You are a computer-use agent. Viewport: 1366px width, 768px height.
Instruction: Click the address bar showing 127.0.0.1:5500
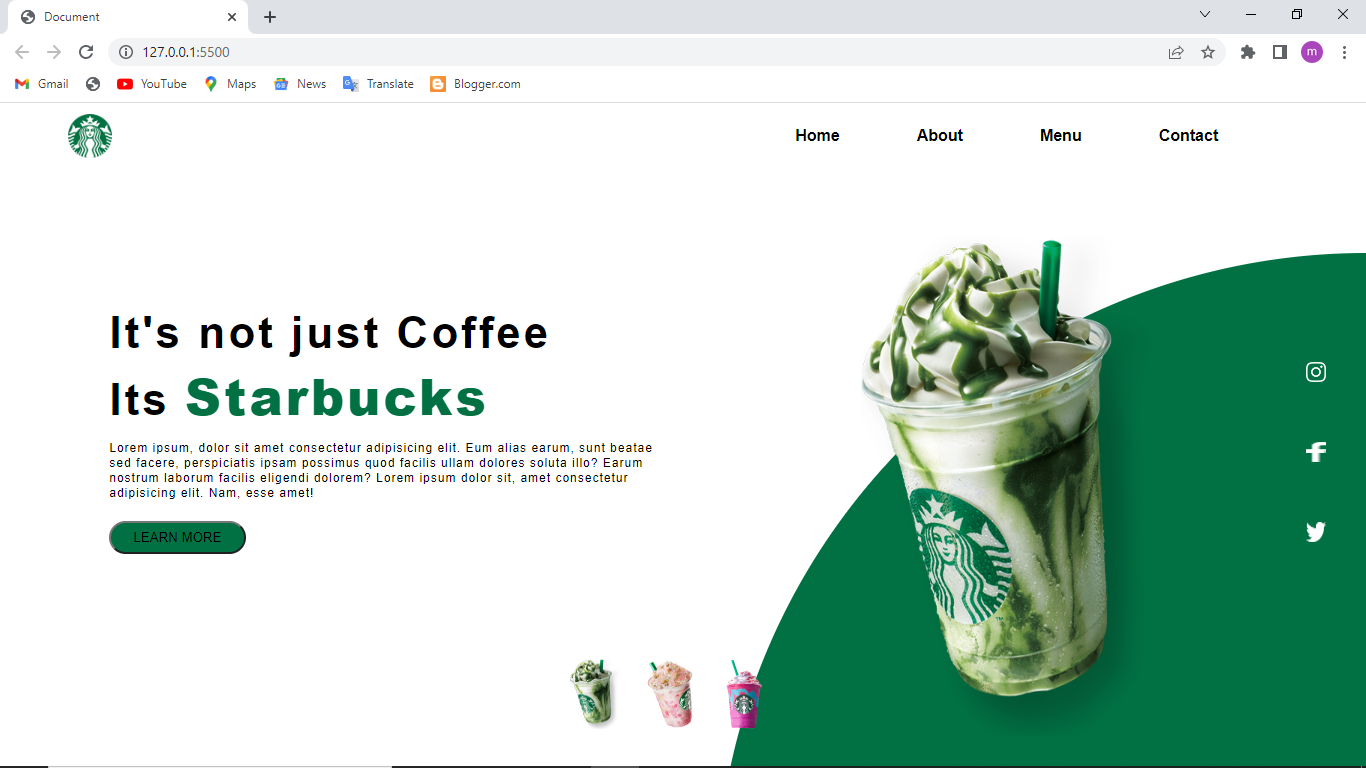point(640,52)
